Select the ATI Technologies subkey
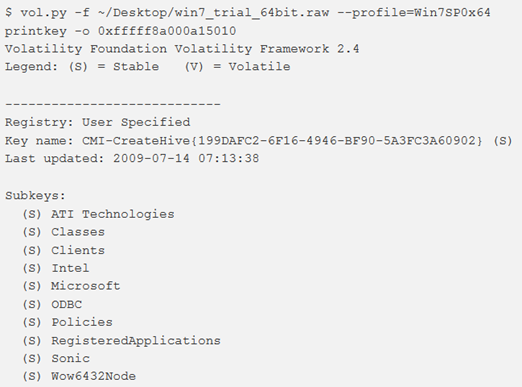522x387 pixels. pos(113,214)
